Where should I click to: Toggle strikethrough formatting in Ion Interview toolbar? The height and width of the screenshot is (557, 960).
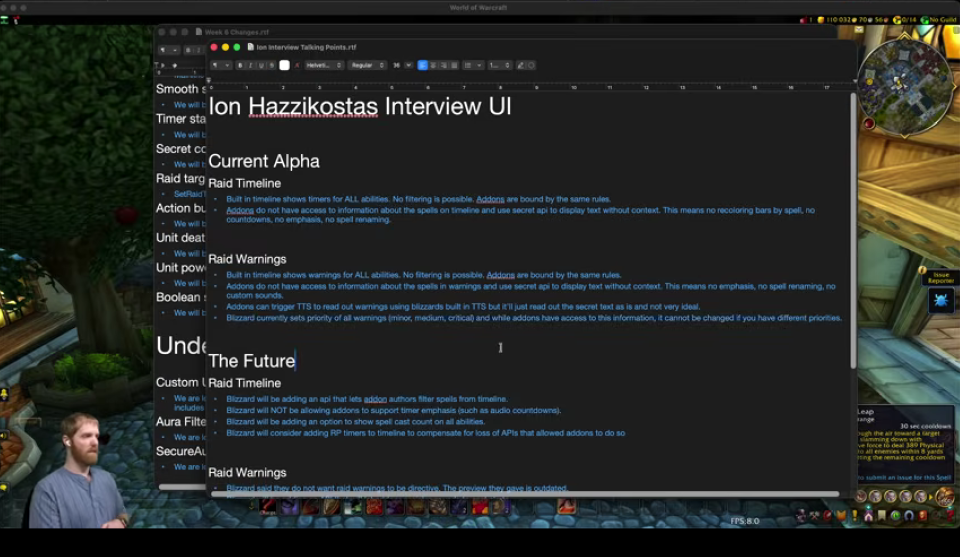[271, 65]
